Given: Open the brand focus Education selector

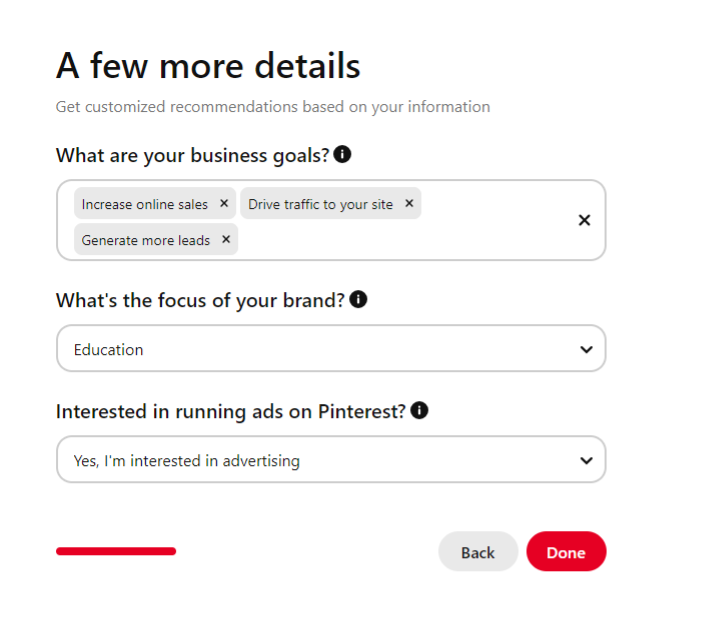Looking at the screenshot, I should click(331, 348).
